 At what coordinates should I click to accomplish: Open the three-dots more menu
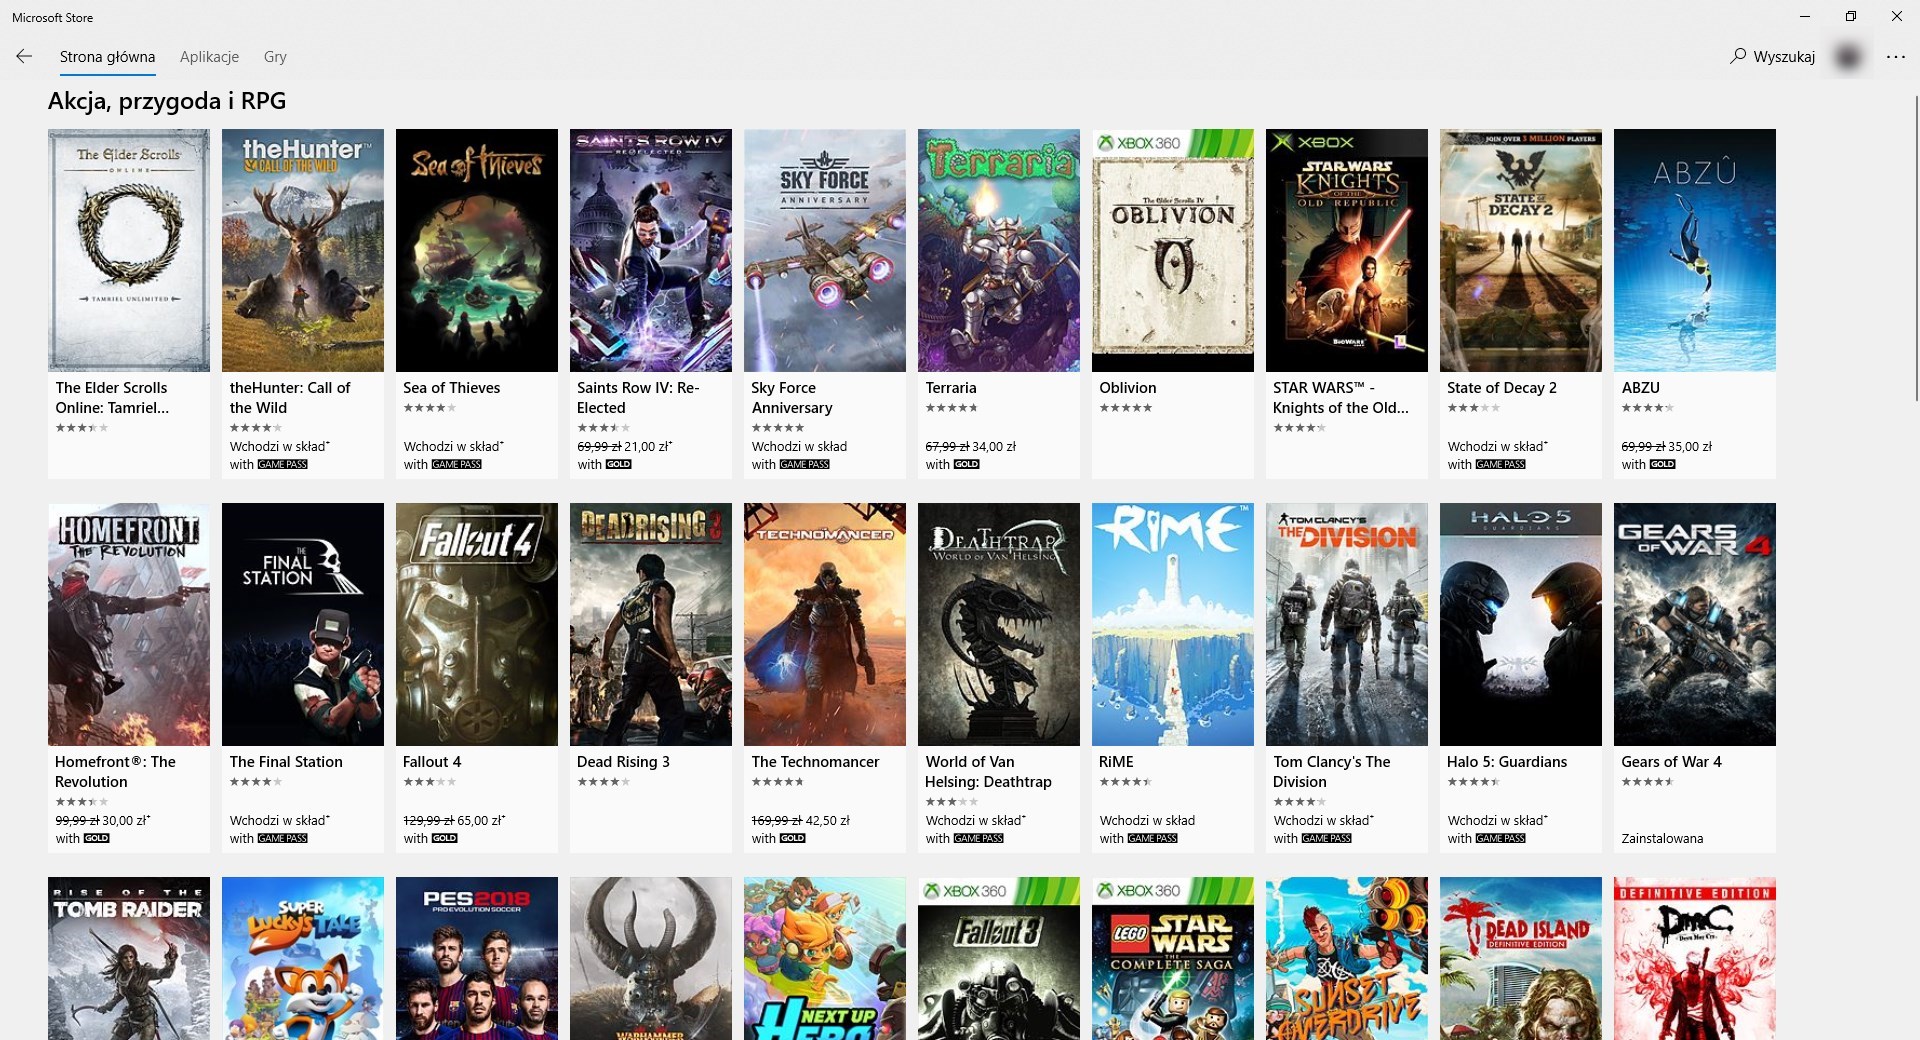1895,57
